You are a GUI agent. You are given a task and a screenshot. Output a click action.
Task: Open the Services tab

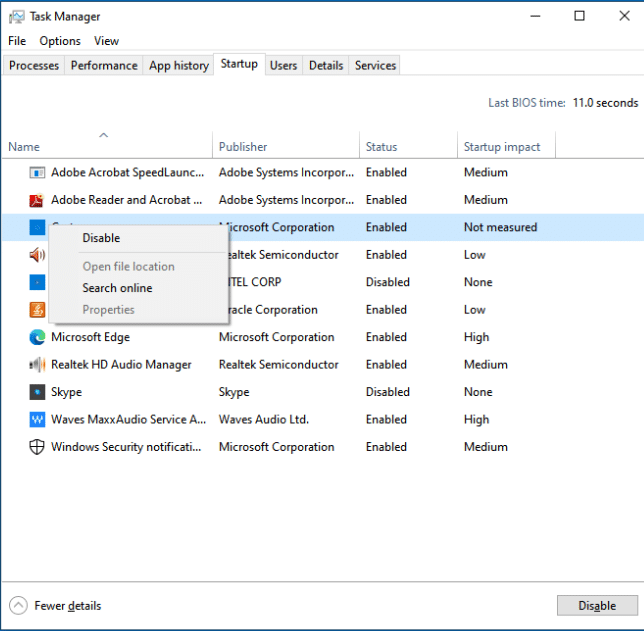[375, 66]
